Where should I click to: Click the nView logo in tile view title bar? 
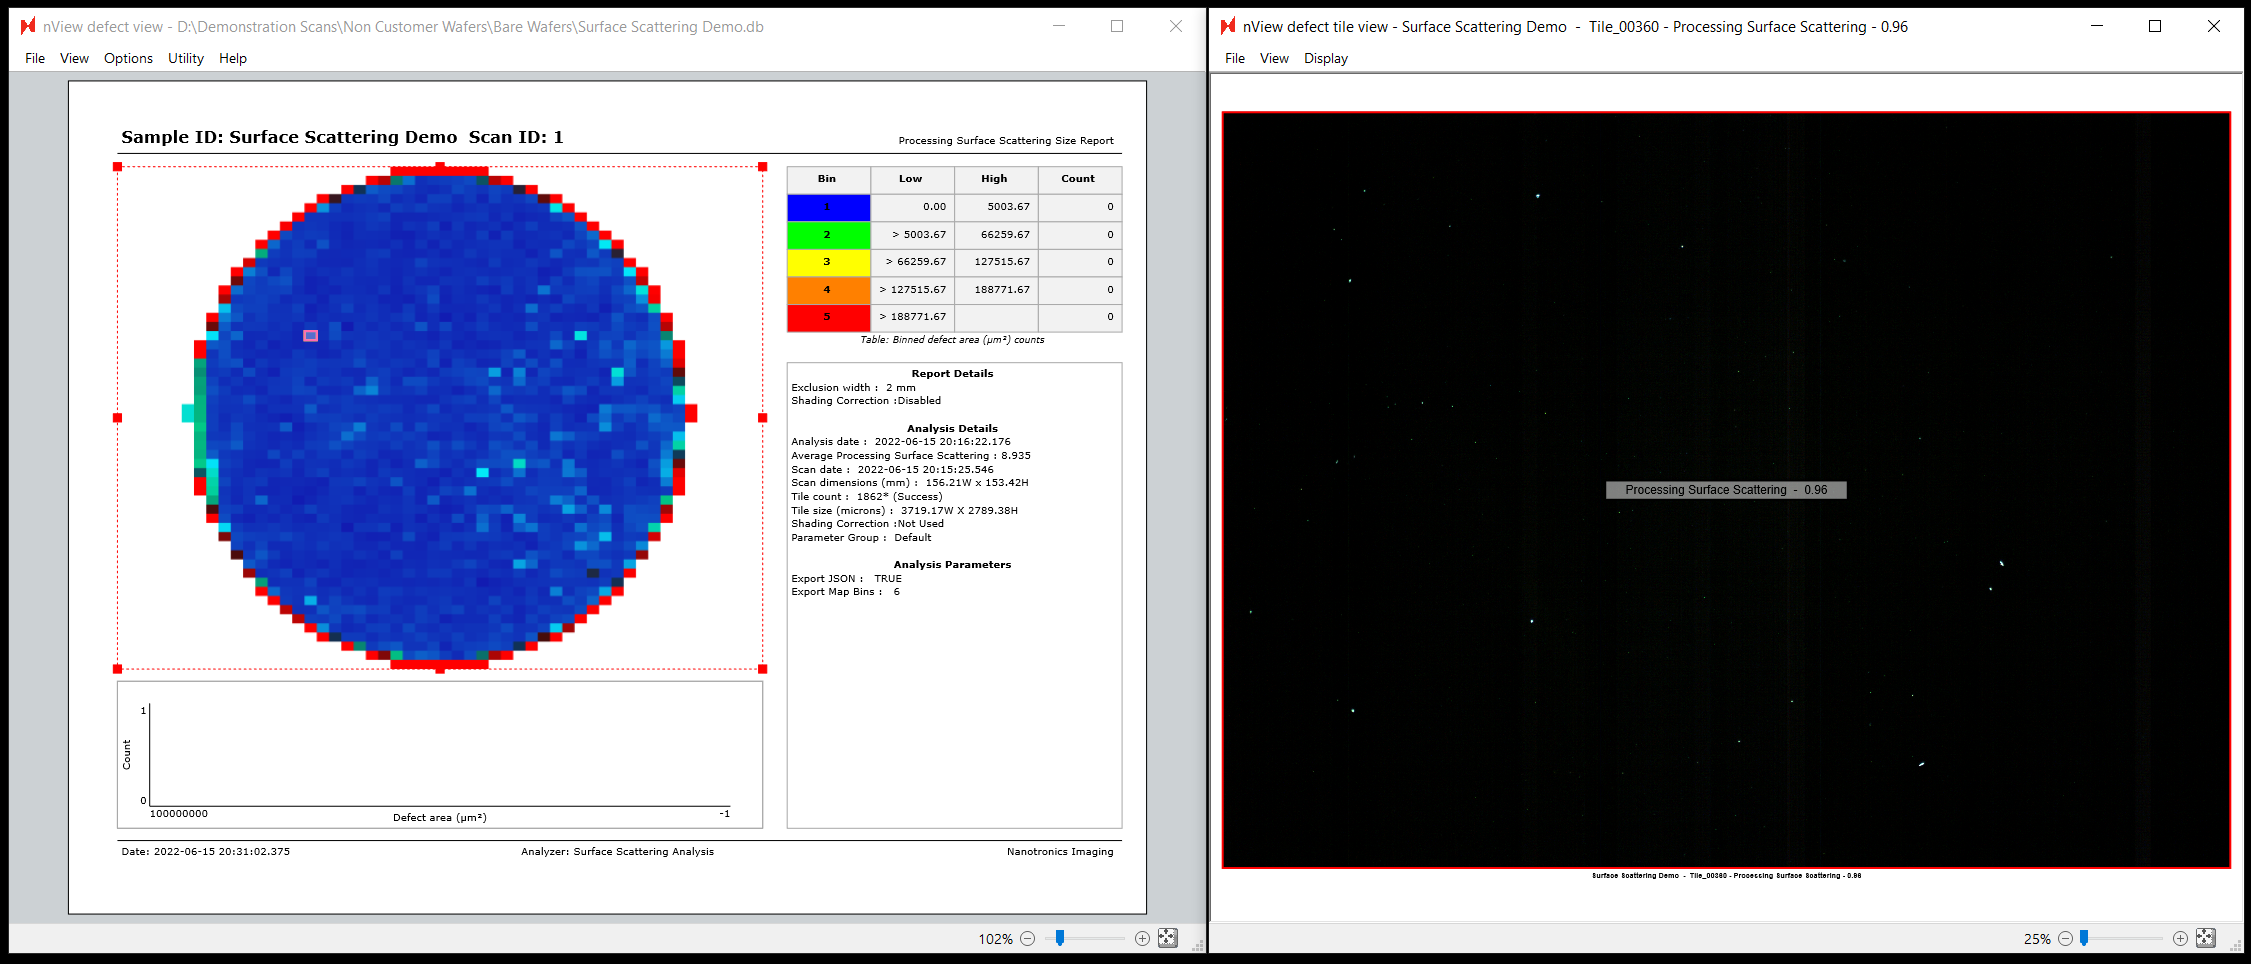(x=1228, y=26)
